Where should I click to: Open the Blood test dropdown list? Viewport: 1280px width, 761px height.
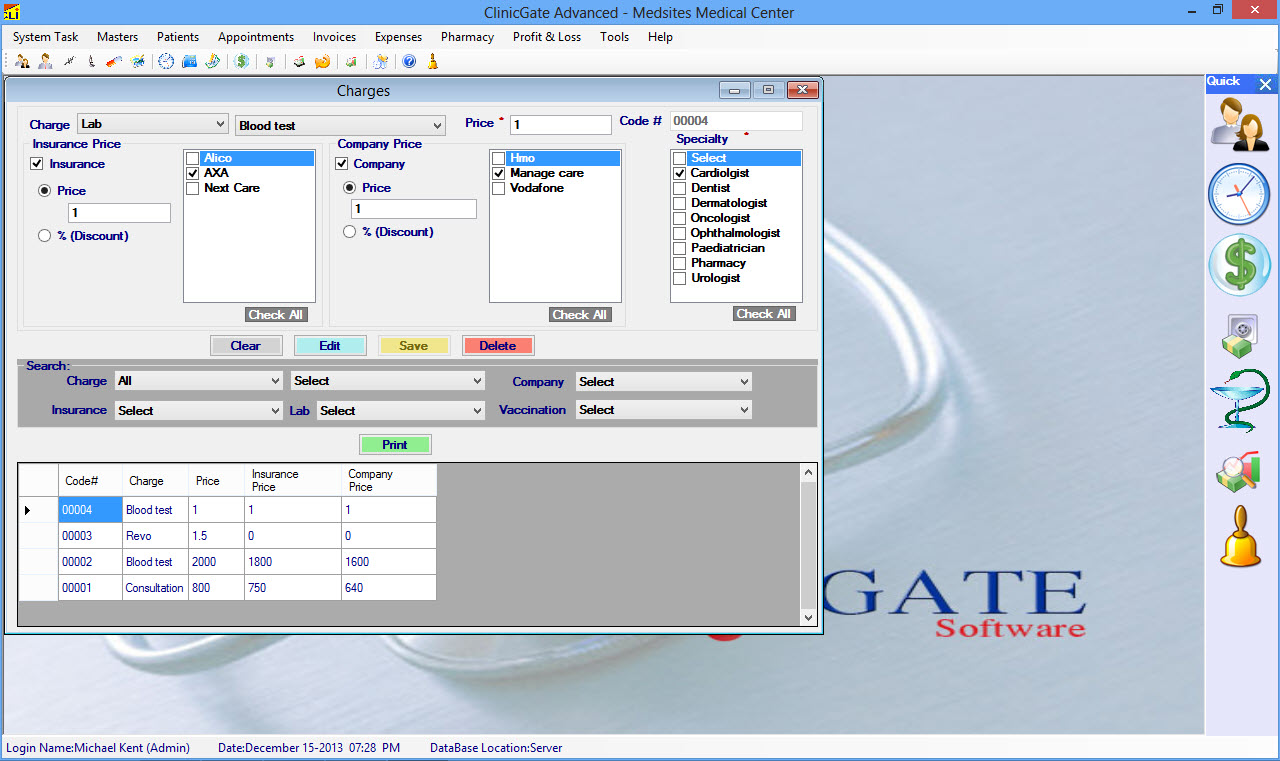pos(340,126)
